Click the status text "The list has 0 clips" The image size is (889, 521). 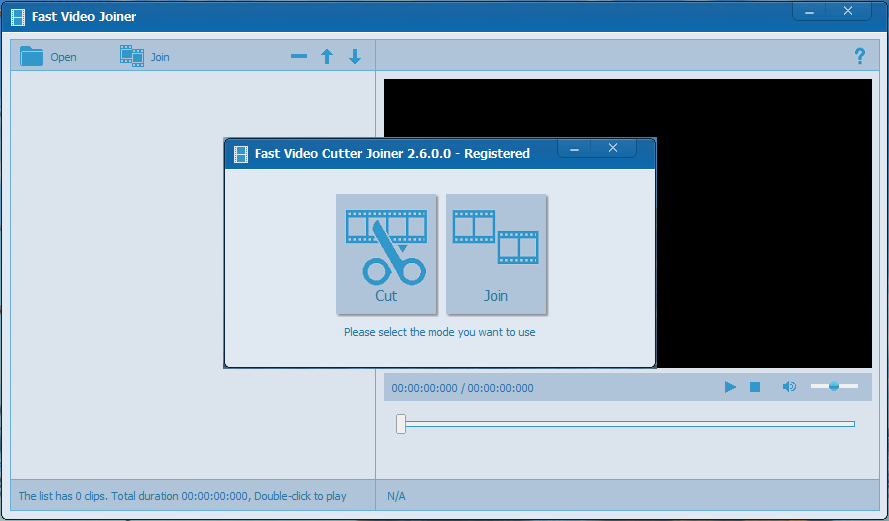pyautogui.click(x=62, y=496)
